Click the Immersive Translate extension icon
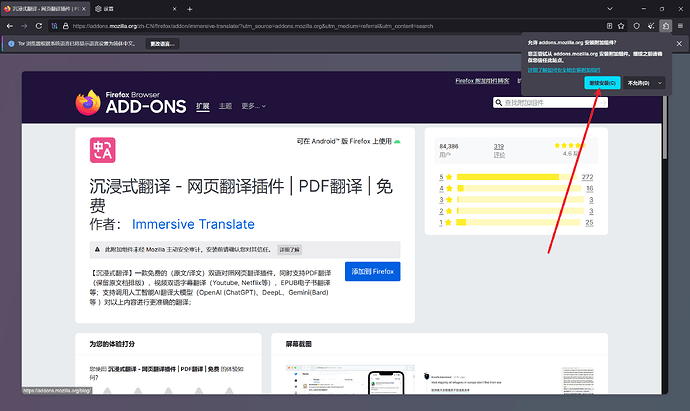The width and height of the screenshot is (690, 411). [103, 150]
